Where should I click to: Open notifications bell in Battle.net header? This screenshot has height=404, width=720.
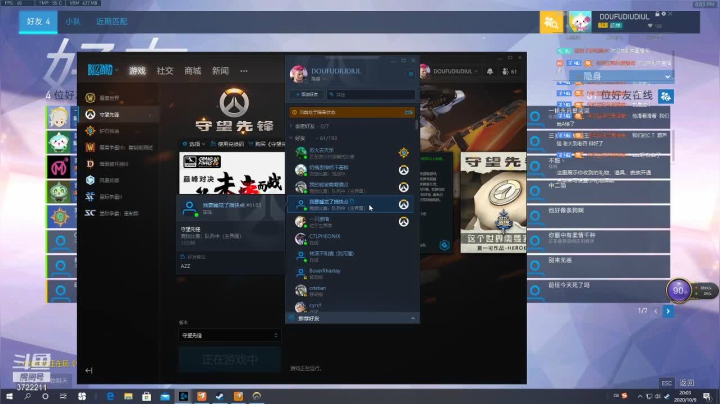[489, 71]
